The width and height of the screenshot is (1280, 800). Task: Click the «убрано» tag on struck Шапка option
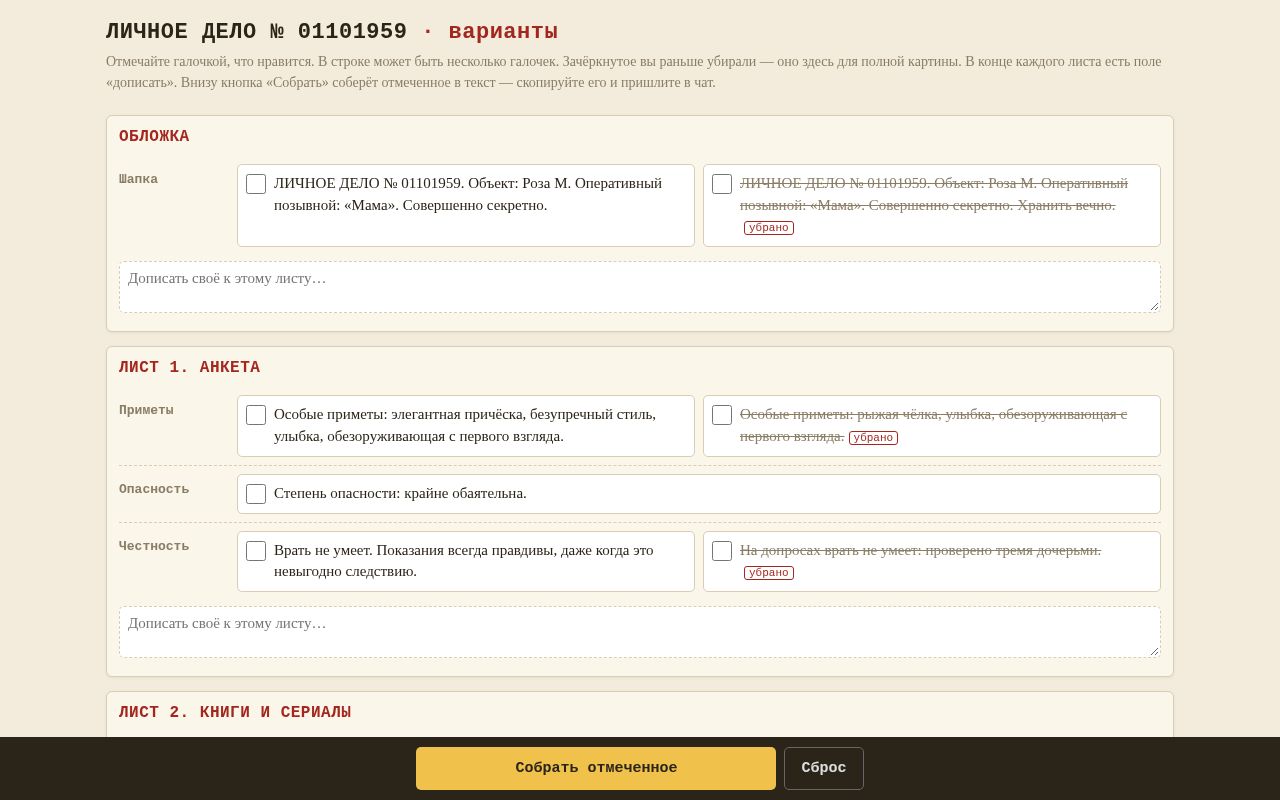[x=769, y=228]
